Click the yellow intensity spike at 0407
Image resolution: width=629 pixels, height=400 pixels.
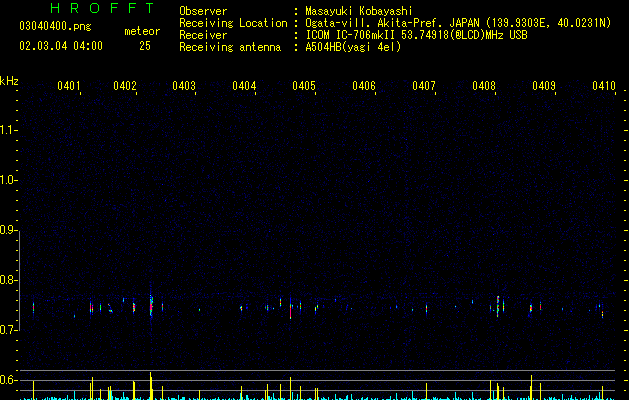coord(426,391)
